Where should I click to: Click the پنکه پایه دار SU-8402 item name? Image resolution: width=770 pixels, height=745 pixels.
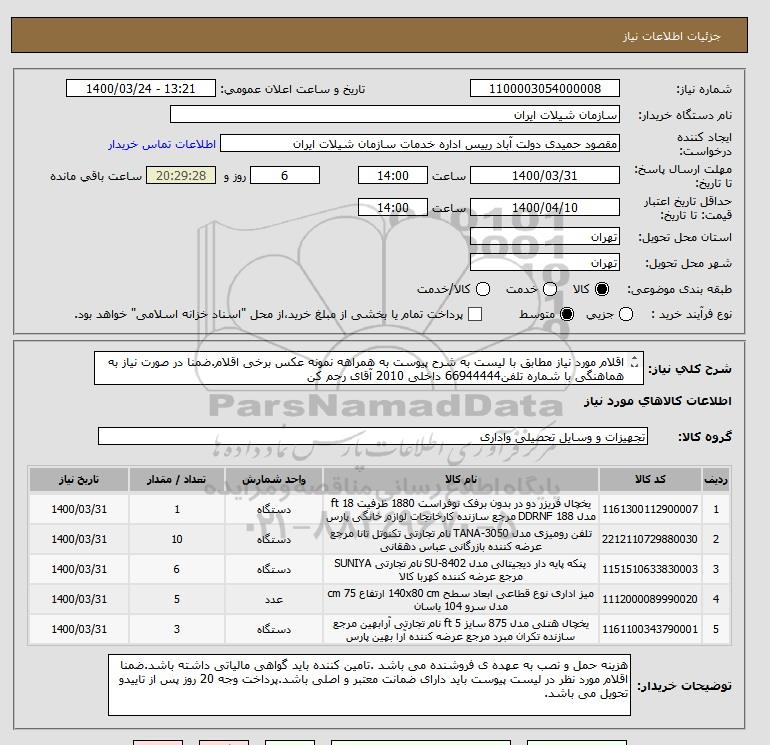pyautogui.click(x=461, y=570)
